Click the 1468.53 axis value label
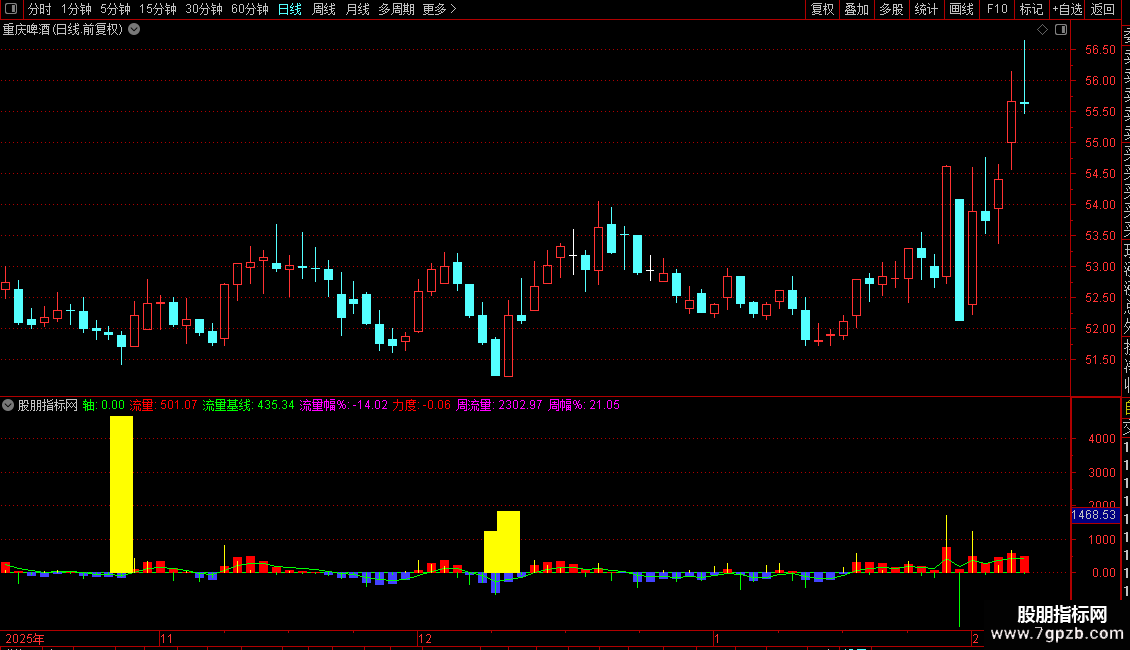 tap(1094, 515)
